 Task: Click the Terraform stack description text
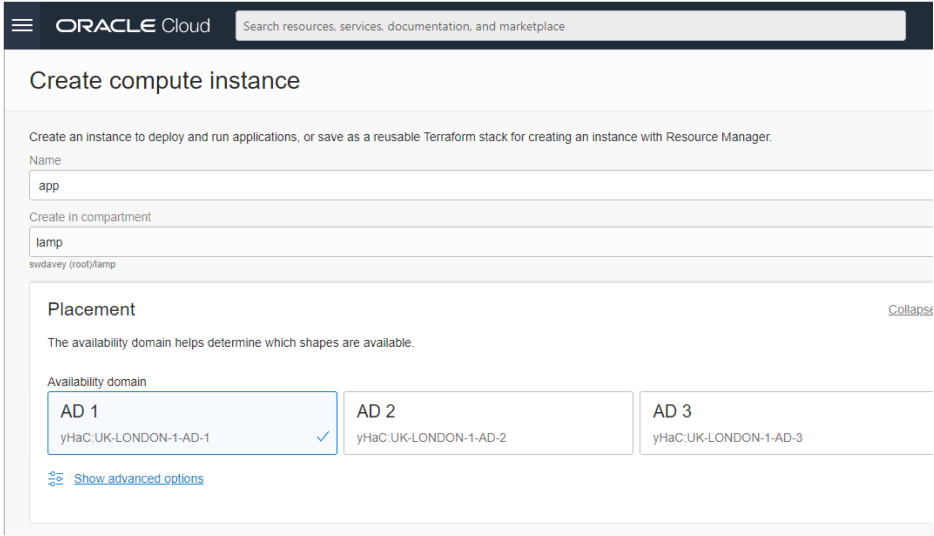400,137
